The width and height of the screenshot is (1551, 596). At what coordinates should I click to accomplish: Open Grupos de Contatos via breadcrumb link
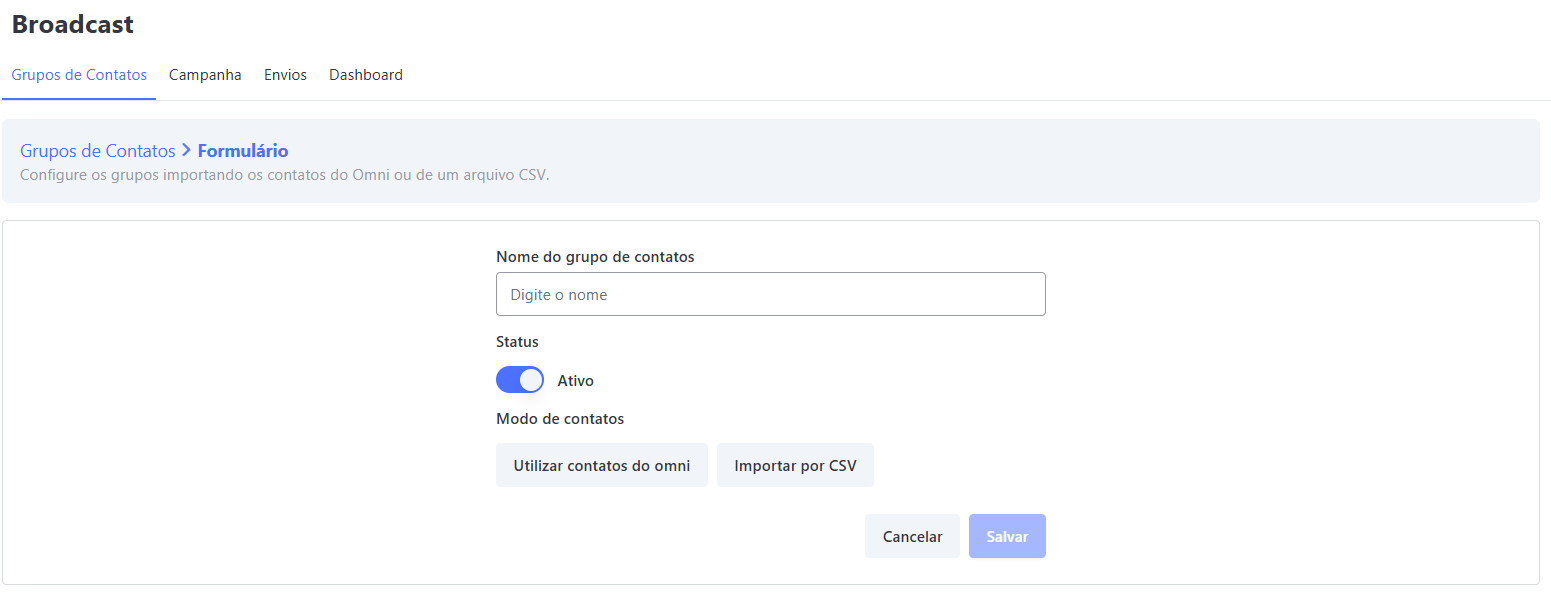(x=97, y=150)
